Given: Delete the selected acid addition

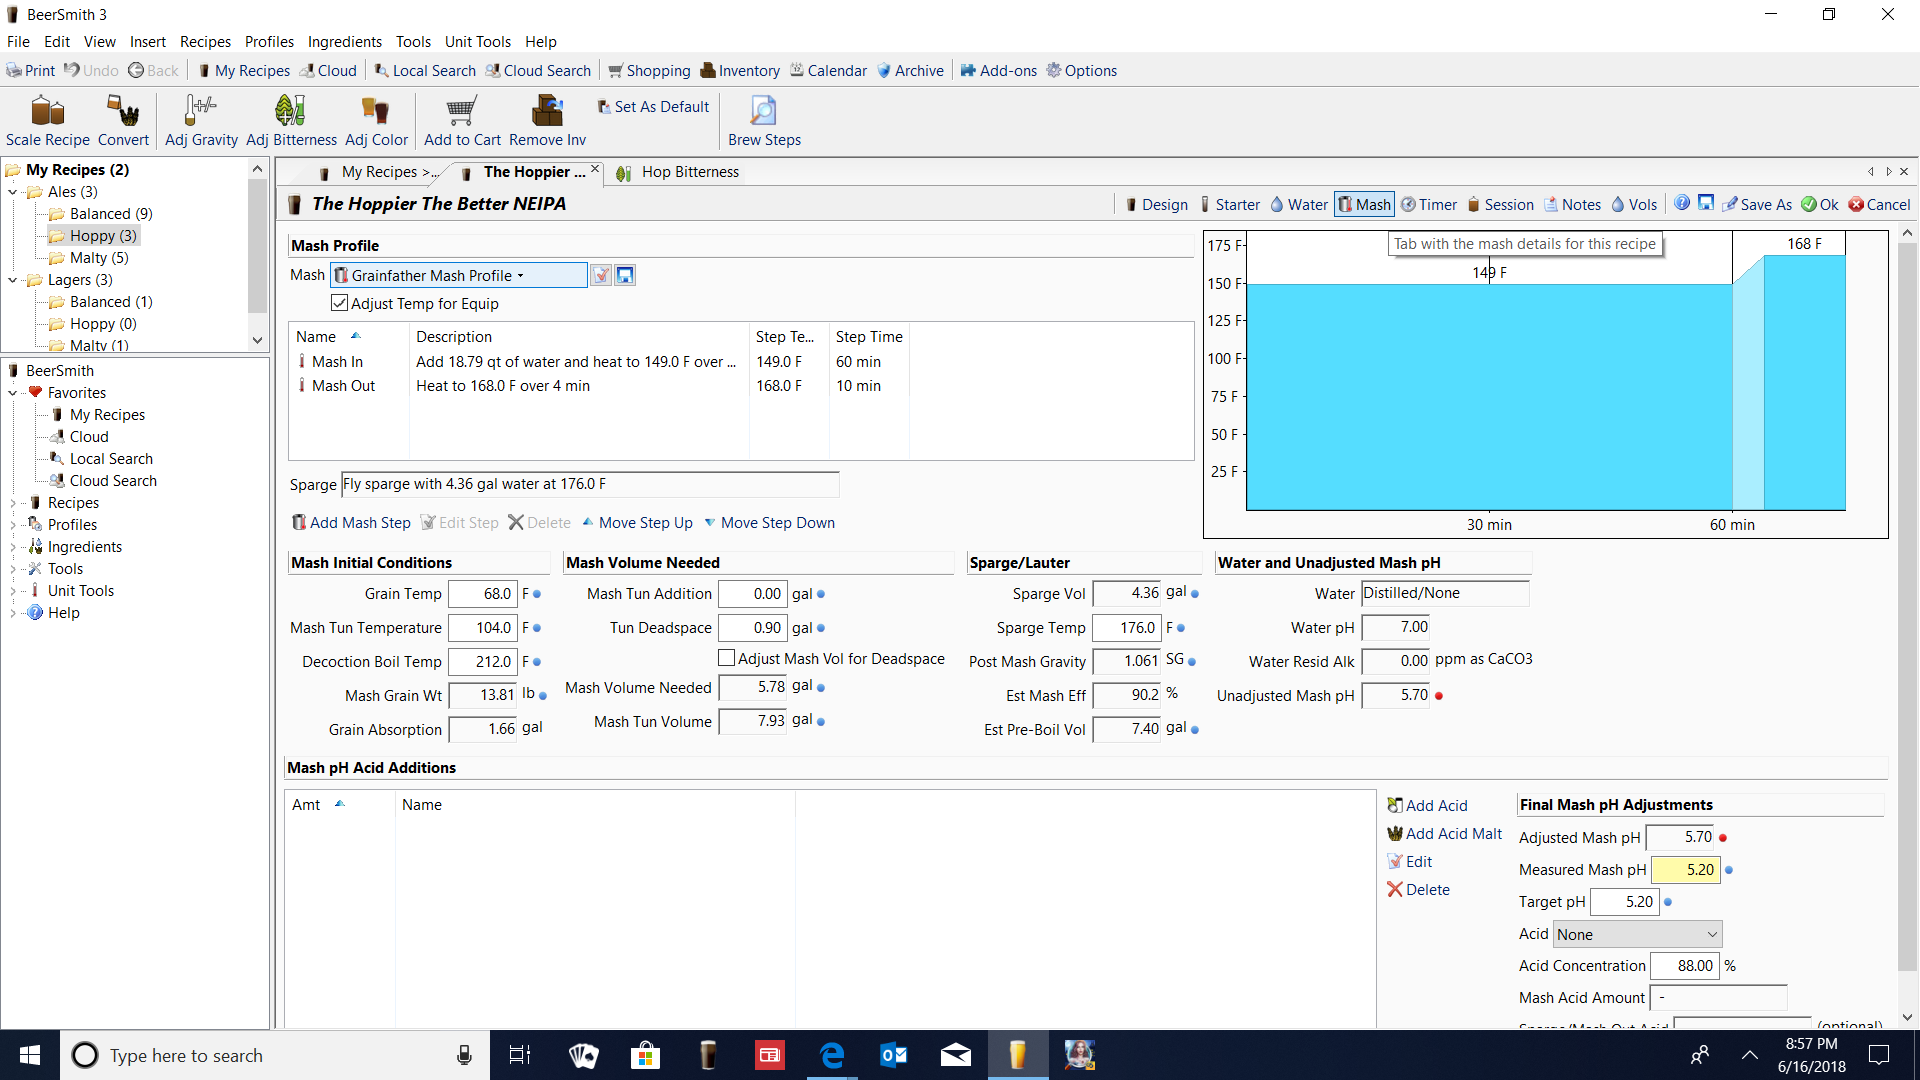Looking at the screenshot, I should (x=1418, y=890).
